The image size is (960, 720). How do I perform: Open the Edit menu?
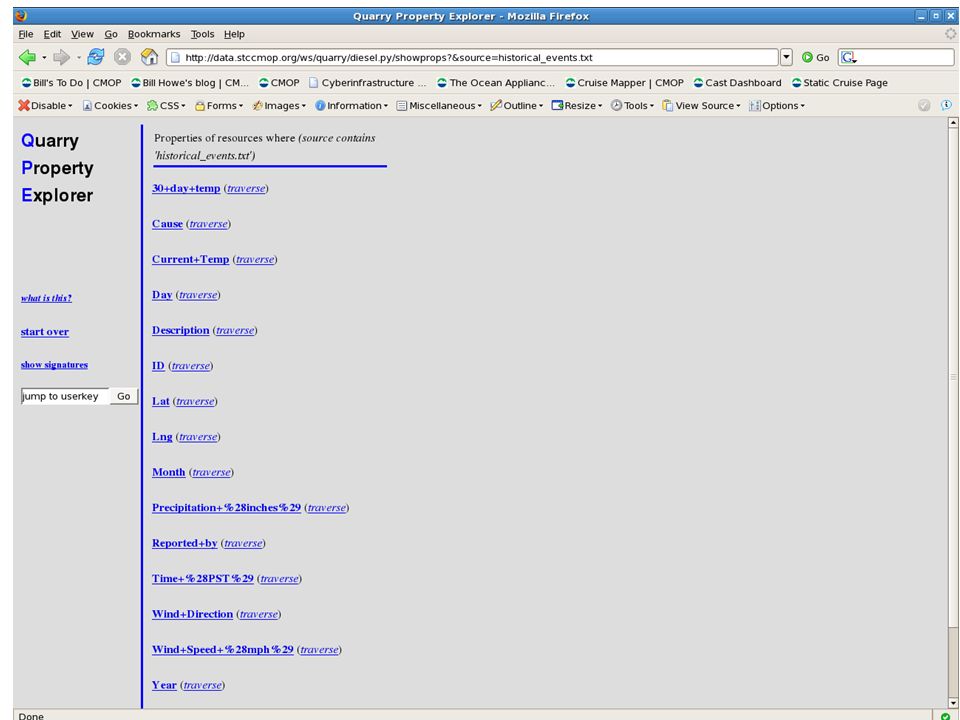coord(52,34)
